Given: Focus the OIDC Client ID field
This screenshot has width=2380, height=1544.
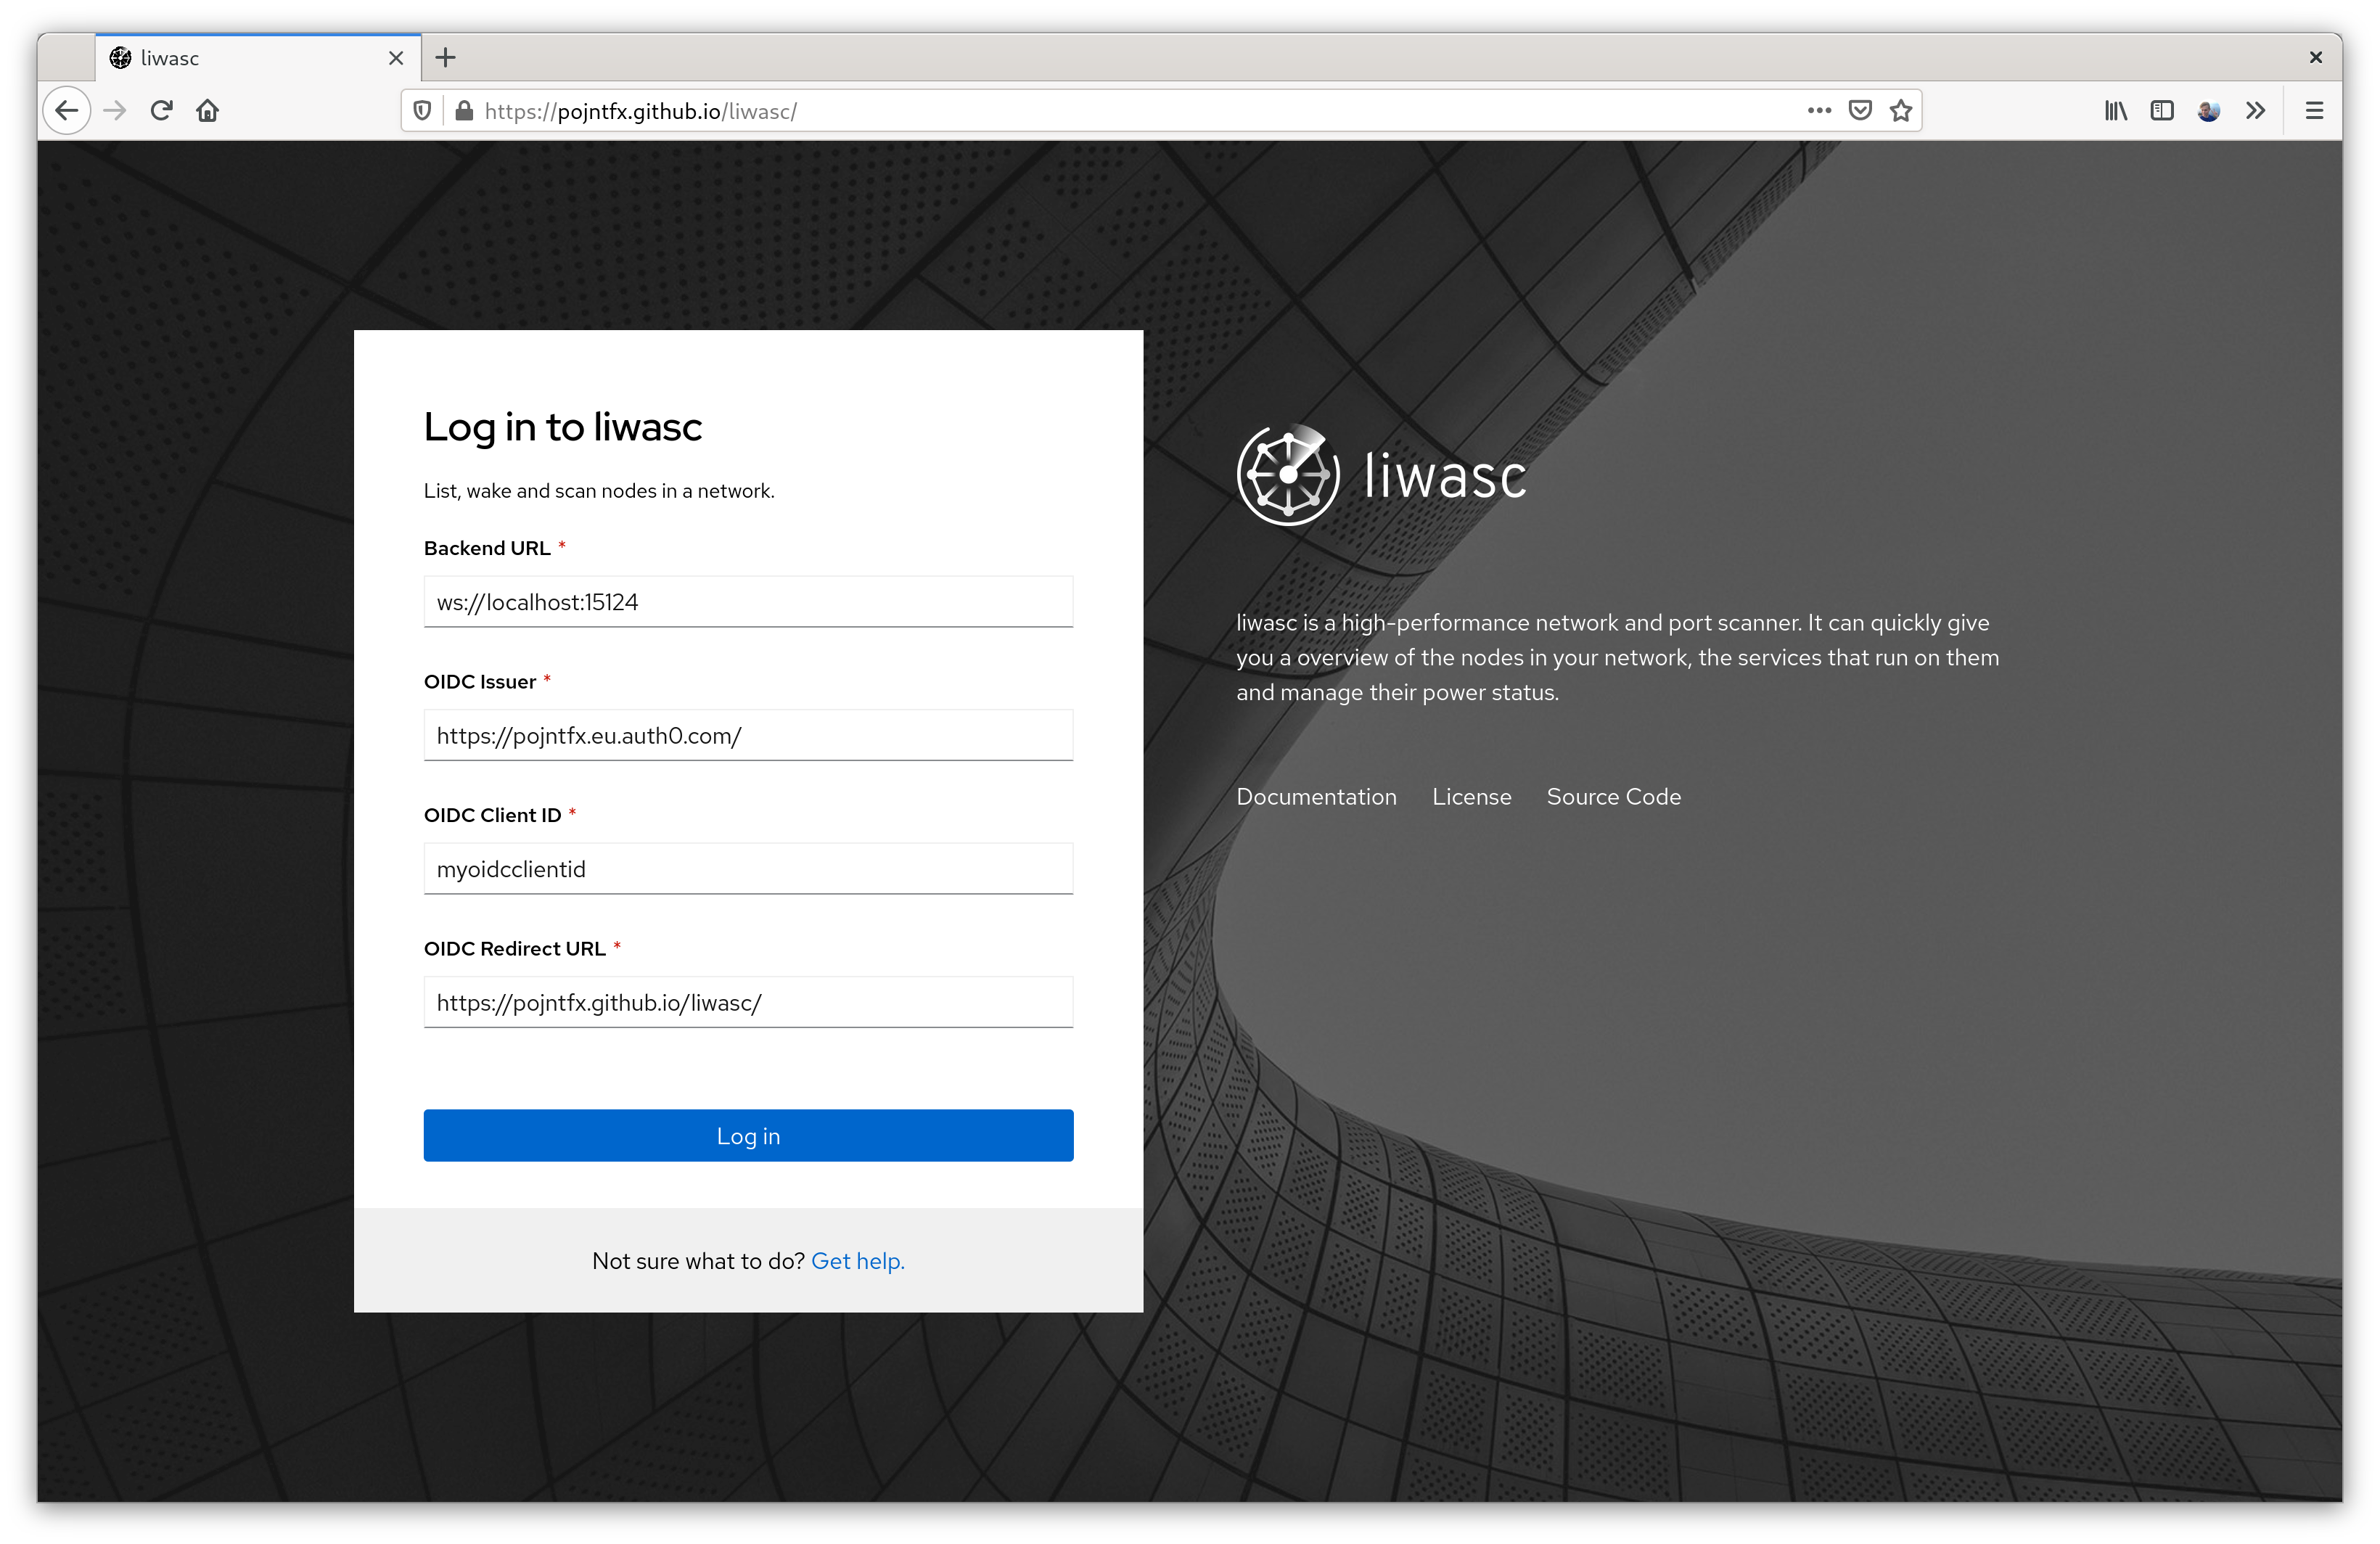Looking at the screenshot, I should 748,869.
